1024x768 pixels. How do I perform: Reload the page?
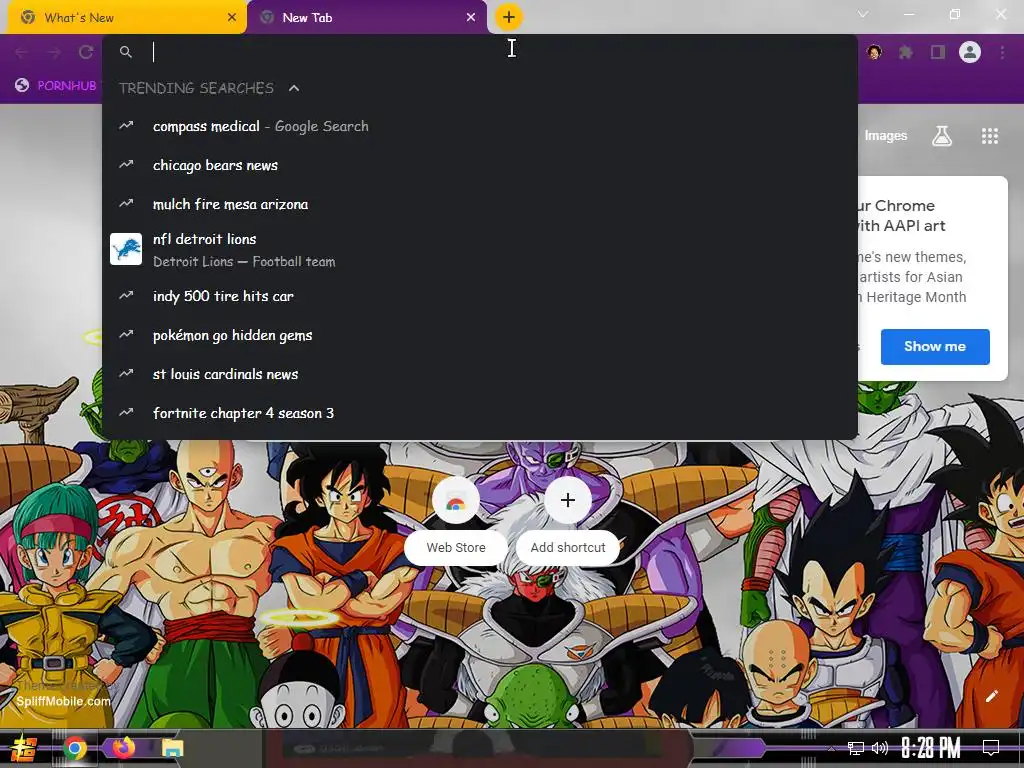86,52
